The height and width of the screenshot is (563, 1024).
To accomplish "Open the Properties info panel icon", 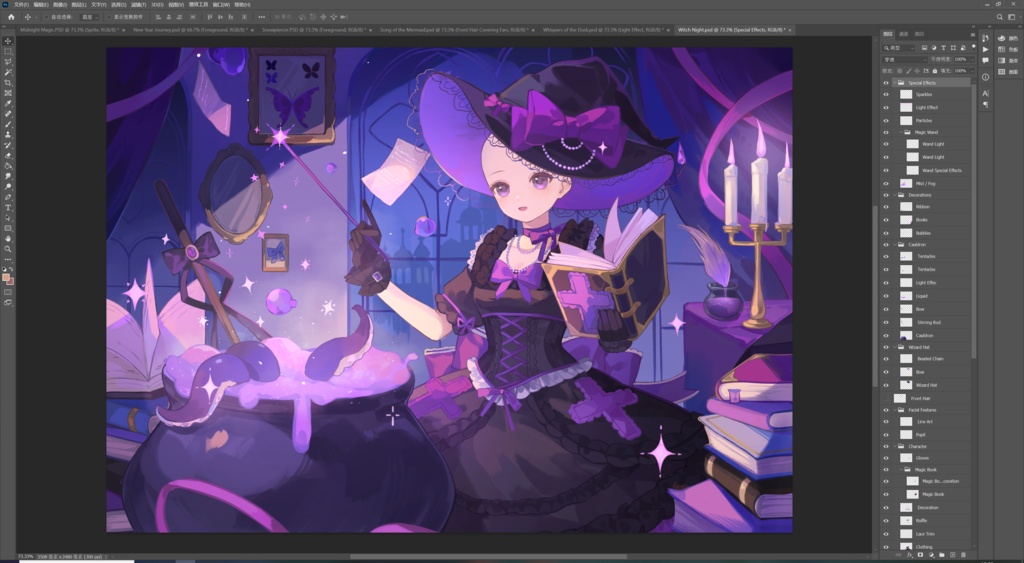I will click(985, 77).
